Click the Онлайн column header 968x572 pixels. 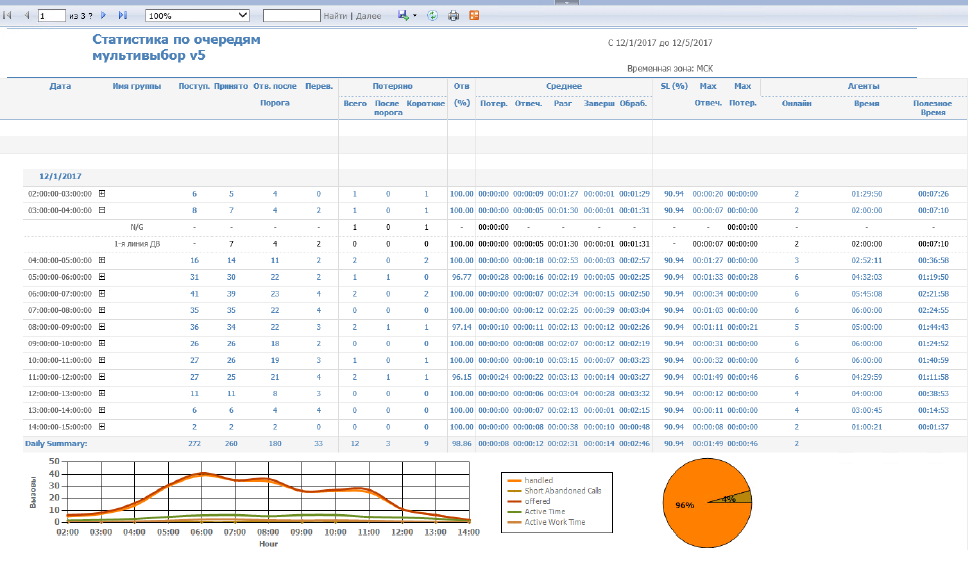click(796, 103)
